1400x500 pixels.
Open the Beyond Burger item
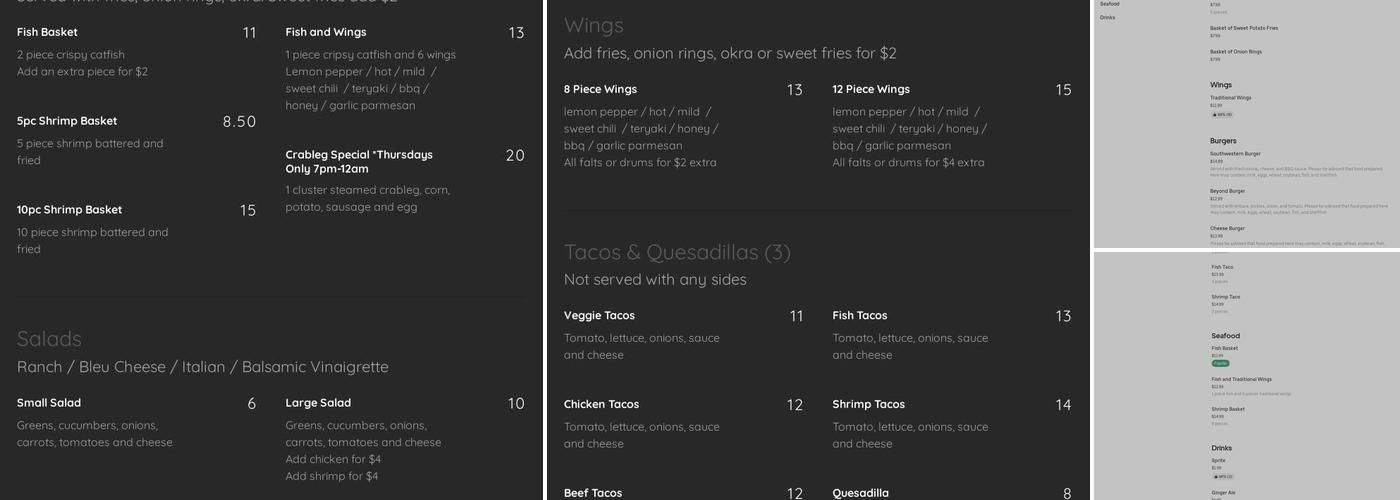tap(1227, 190)
